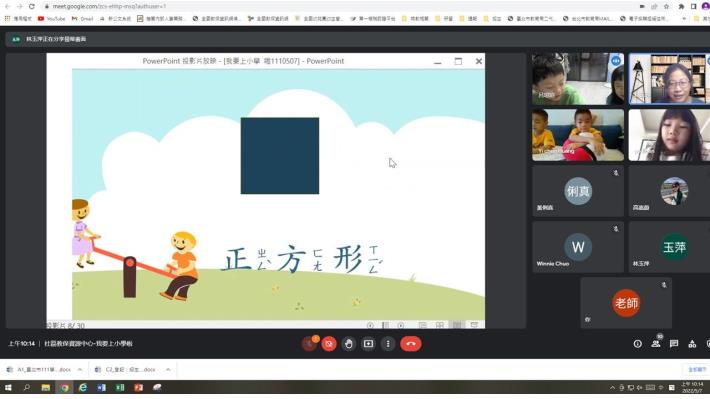Select the girl with long hair video tile

click(x=669, y=135)
